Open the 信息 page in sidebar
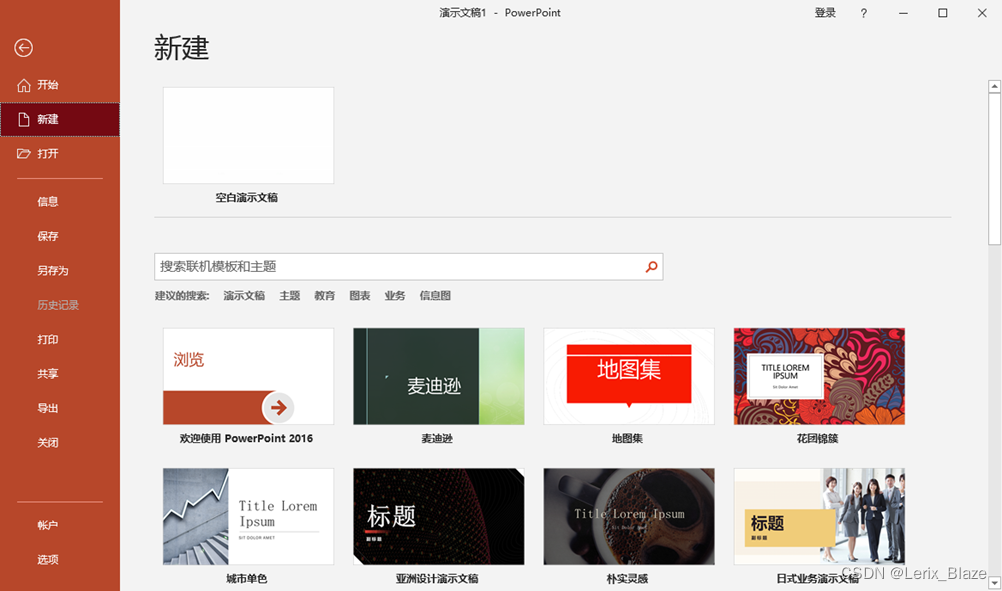 pyautogui.click(x=48, y=202)
